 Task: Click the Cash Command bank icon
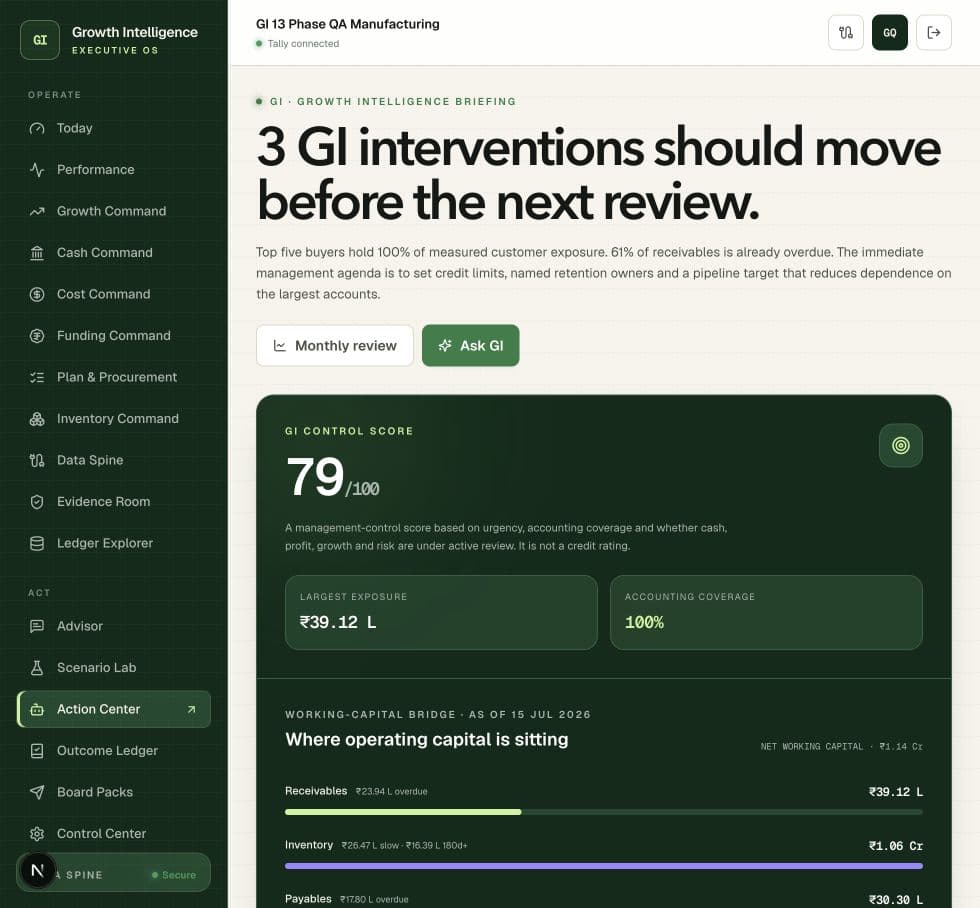click(37, 252)
